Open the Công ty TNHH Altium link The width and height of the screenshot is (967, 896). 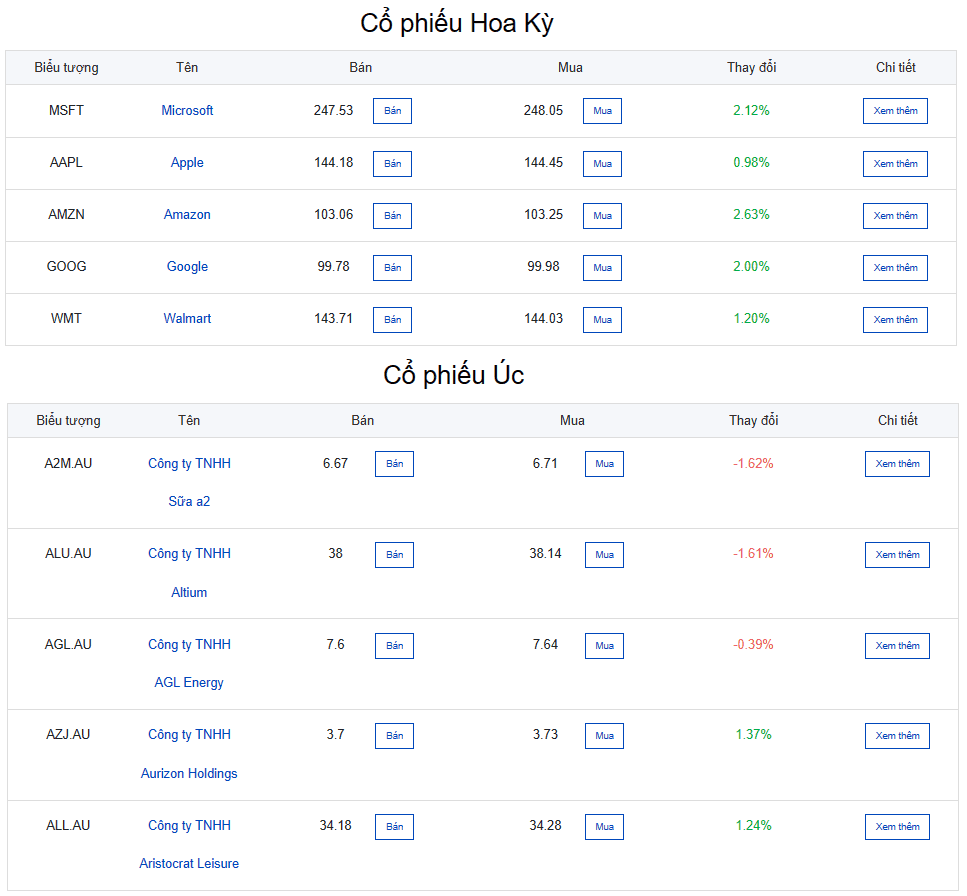click(x=189, y=573)
